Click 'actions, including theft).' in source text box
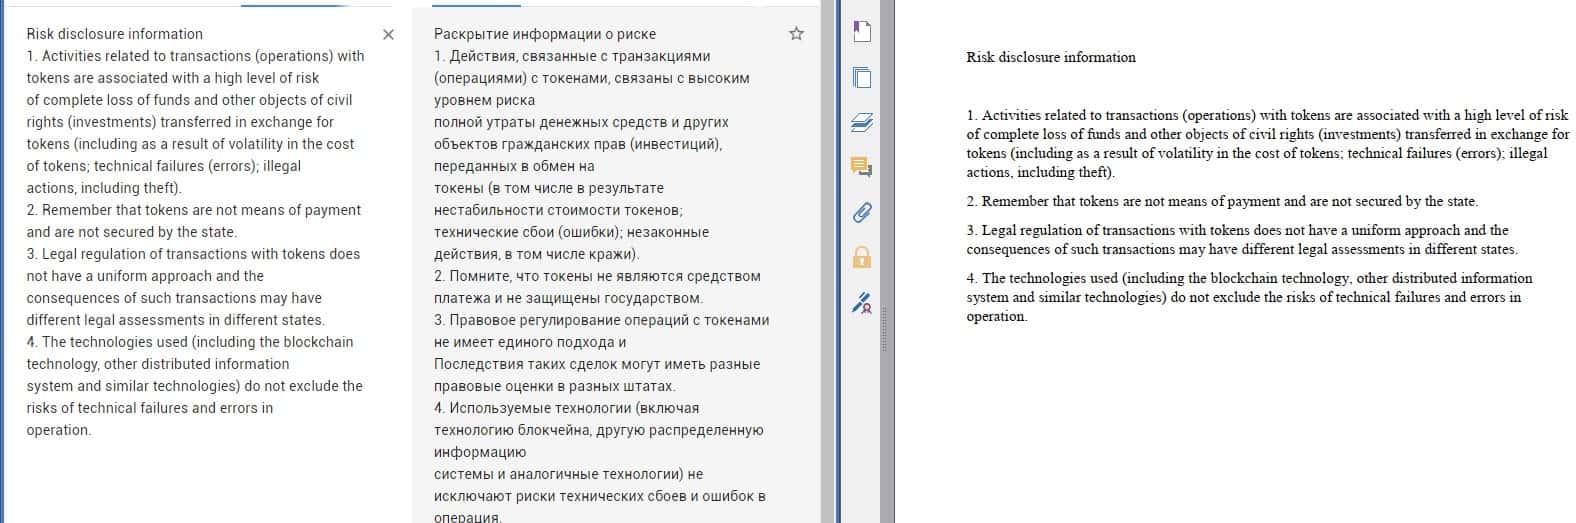Viewport: 1576px width, 523px height. (104, 188)
